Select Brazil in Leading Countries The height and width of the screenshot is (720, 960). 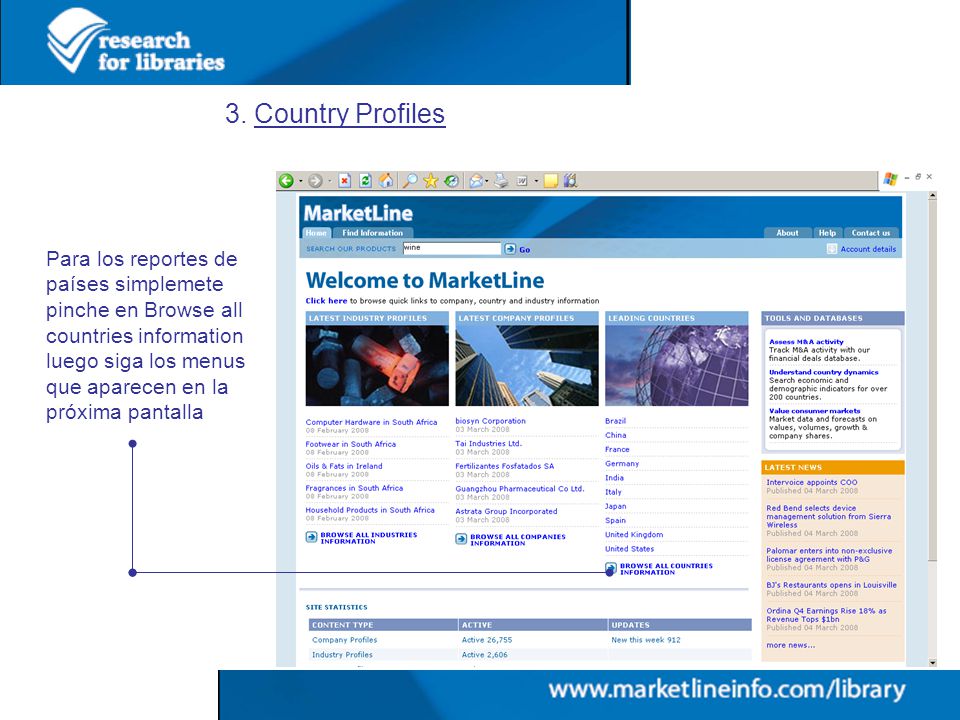[x=615, y=421]
